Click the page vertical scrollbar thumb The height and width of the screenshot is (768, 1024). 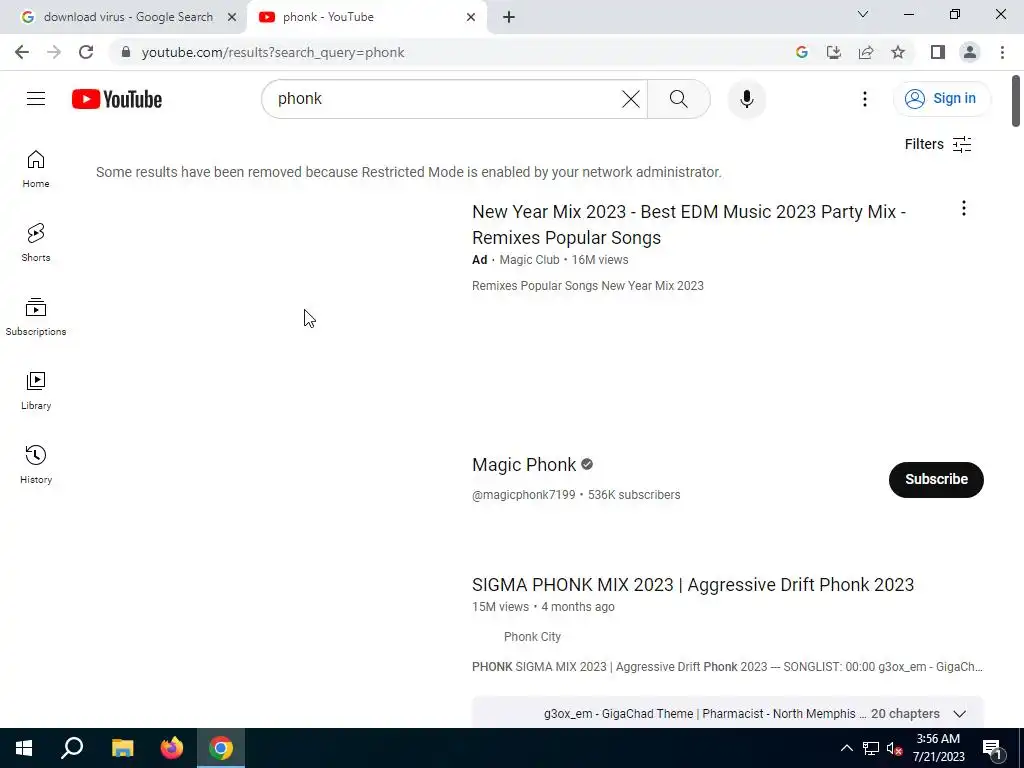[1016, 101]
